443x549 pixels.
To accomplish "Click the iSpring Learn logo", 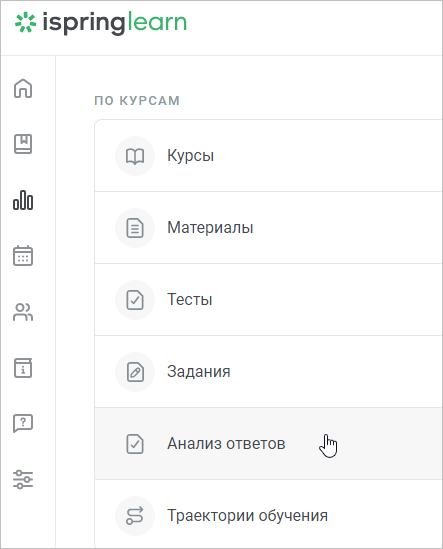I will tap(101, 23).
